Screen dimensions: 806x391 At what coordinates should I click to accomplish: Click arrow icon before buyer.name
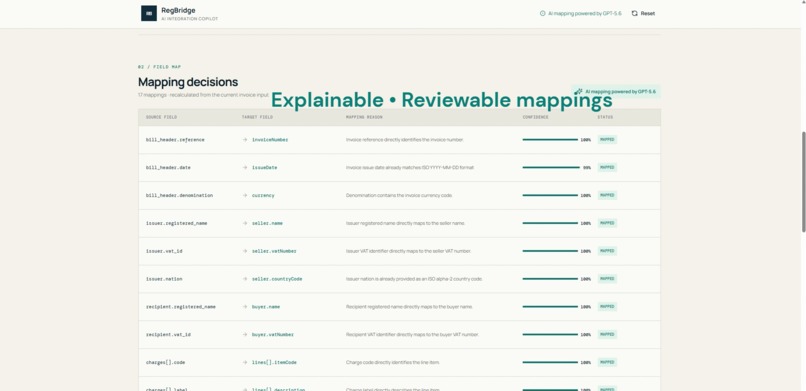click(245, 307)
